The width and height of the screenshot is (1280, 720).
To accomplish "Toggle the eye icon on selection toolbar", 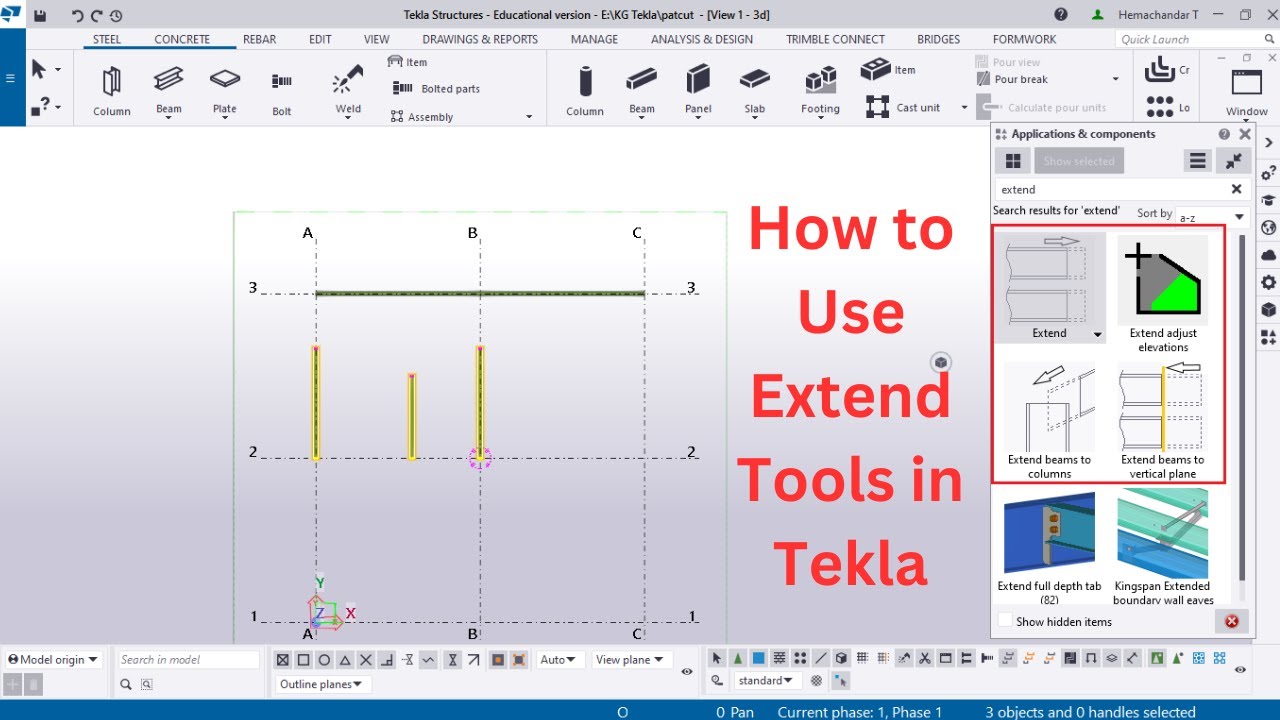I will pyautogui.click(x=1241, y=670).
